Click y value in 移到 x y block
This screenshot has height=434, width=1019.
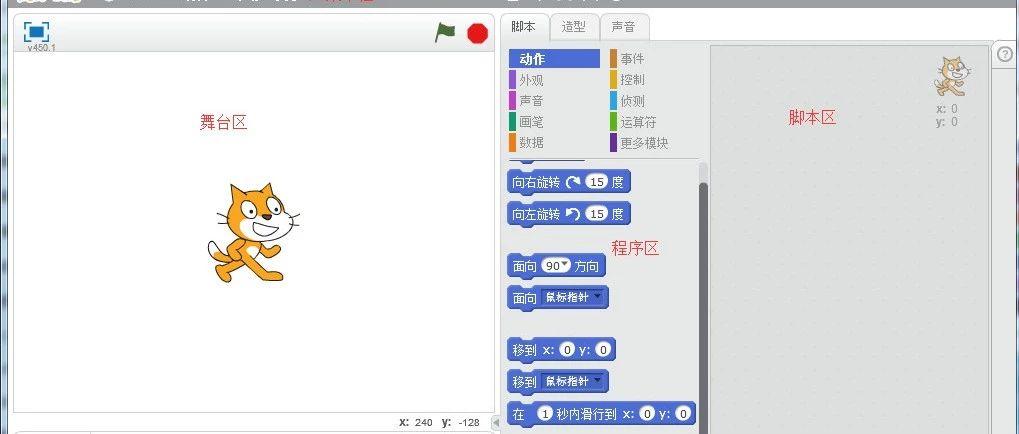[x=603, y=350]
